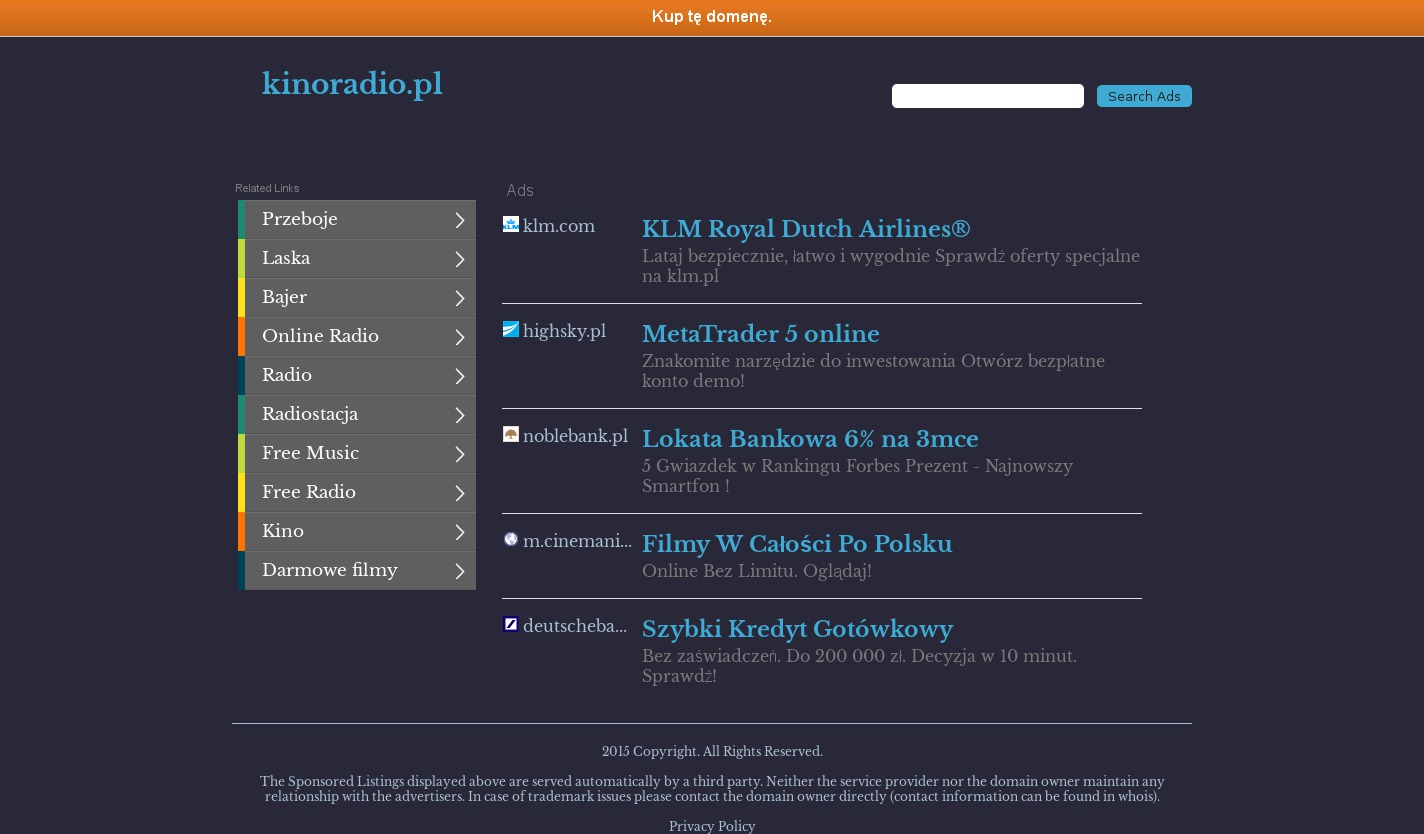Click the kinoradio.pl site title

click(x=352, y=85)
